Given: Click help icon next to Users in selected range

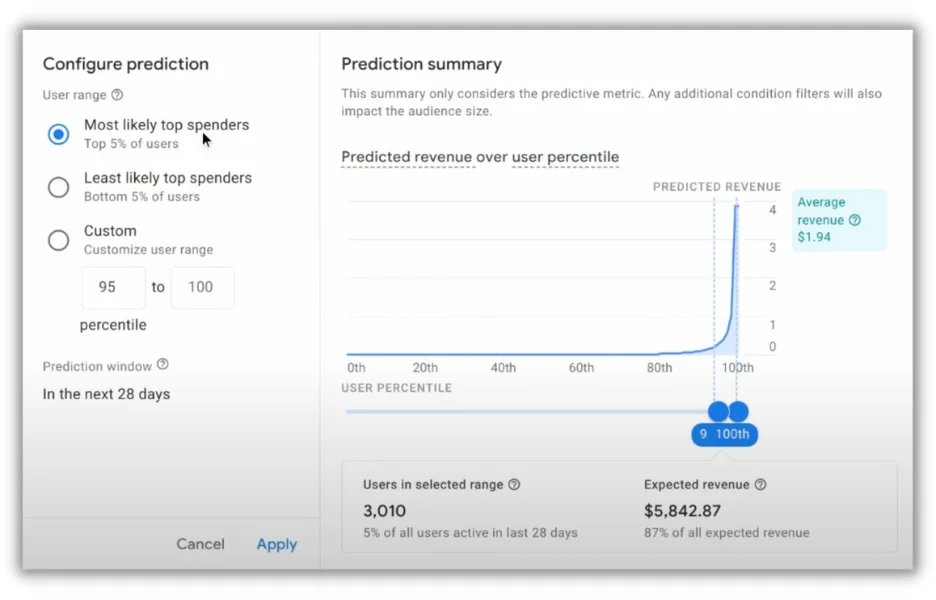Looking at the screenshot, I should [x=514, y=485].
